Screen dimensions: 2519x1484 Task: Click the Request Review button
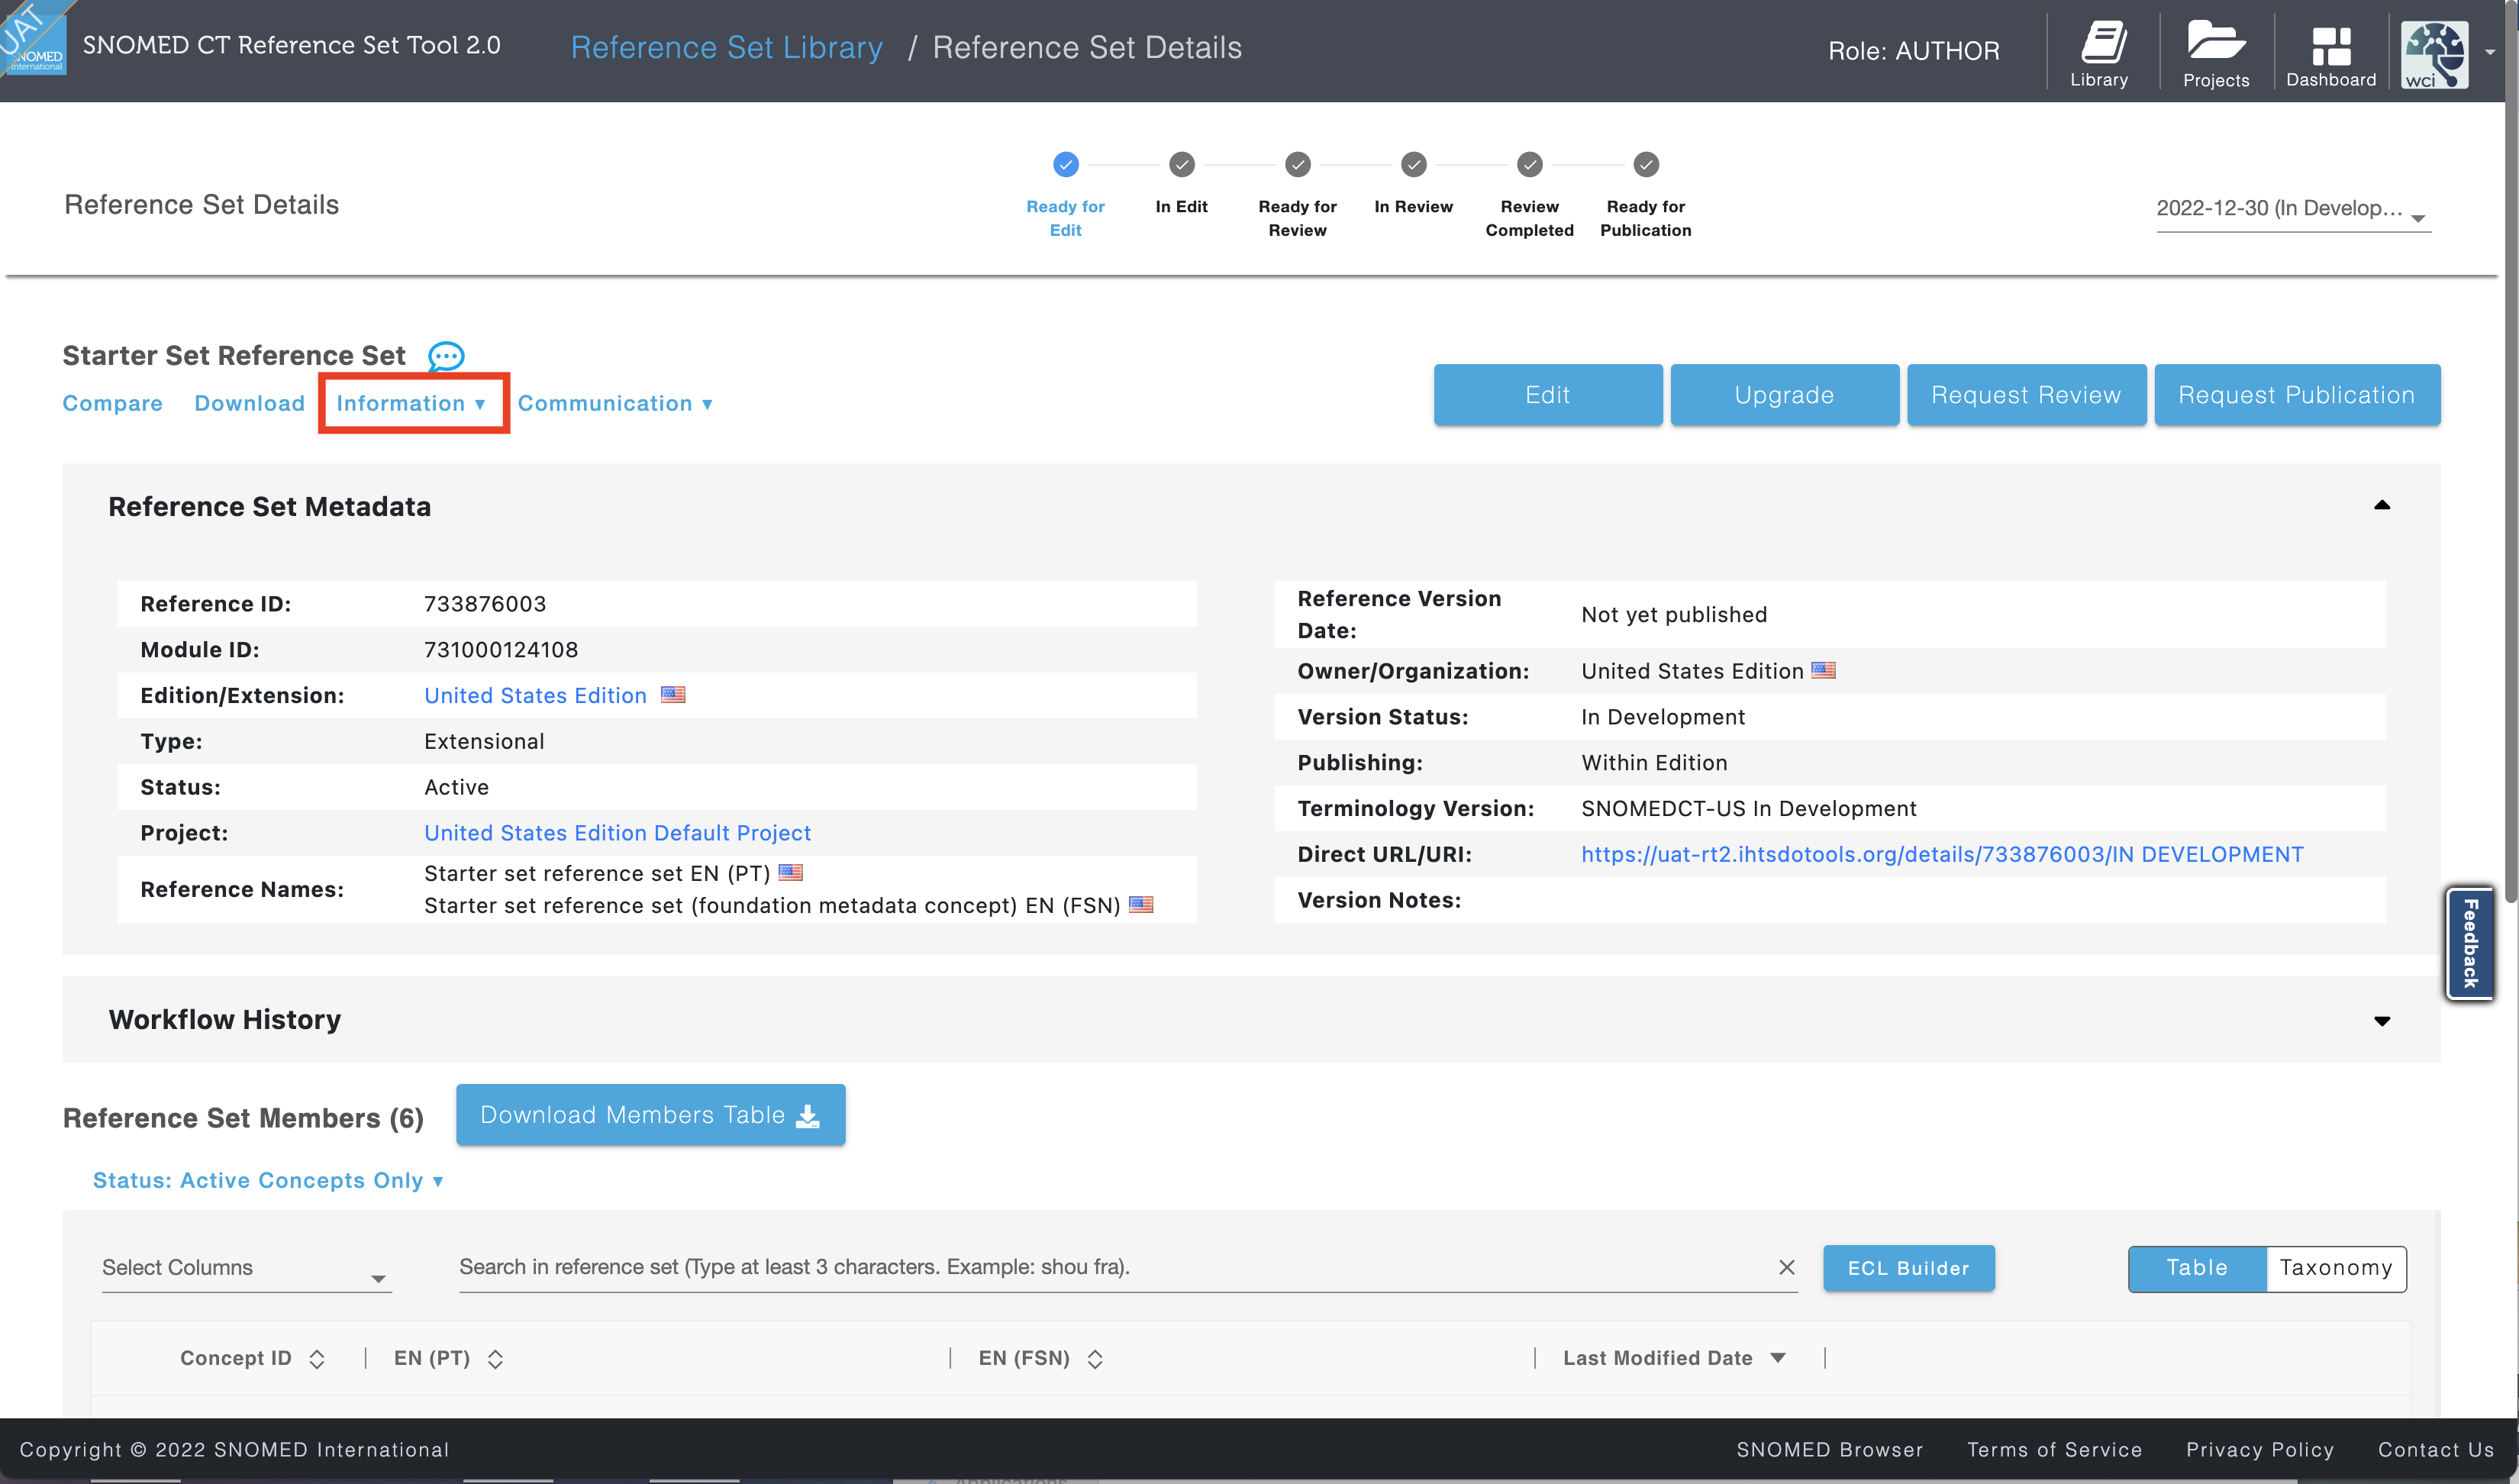[x=2025, y=395]
